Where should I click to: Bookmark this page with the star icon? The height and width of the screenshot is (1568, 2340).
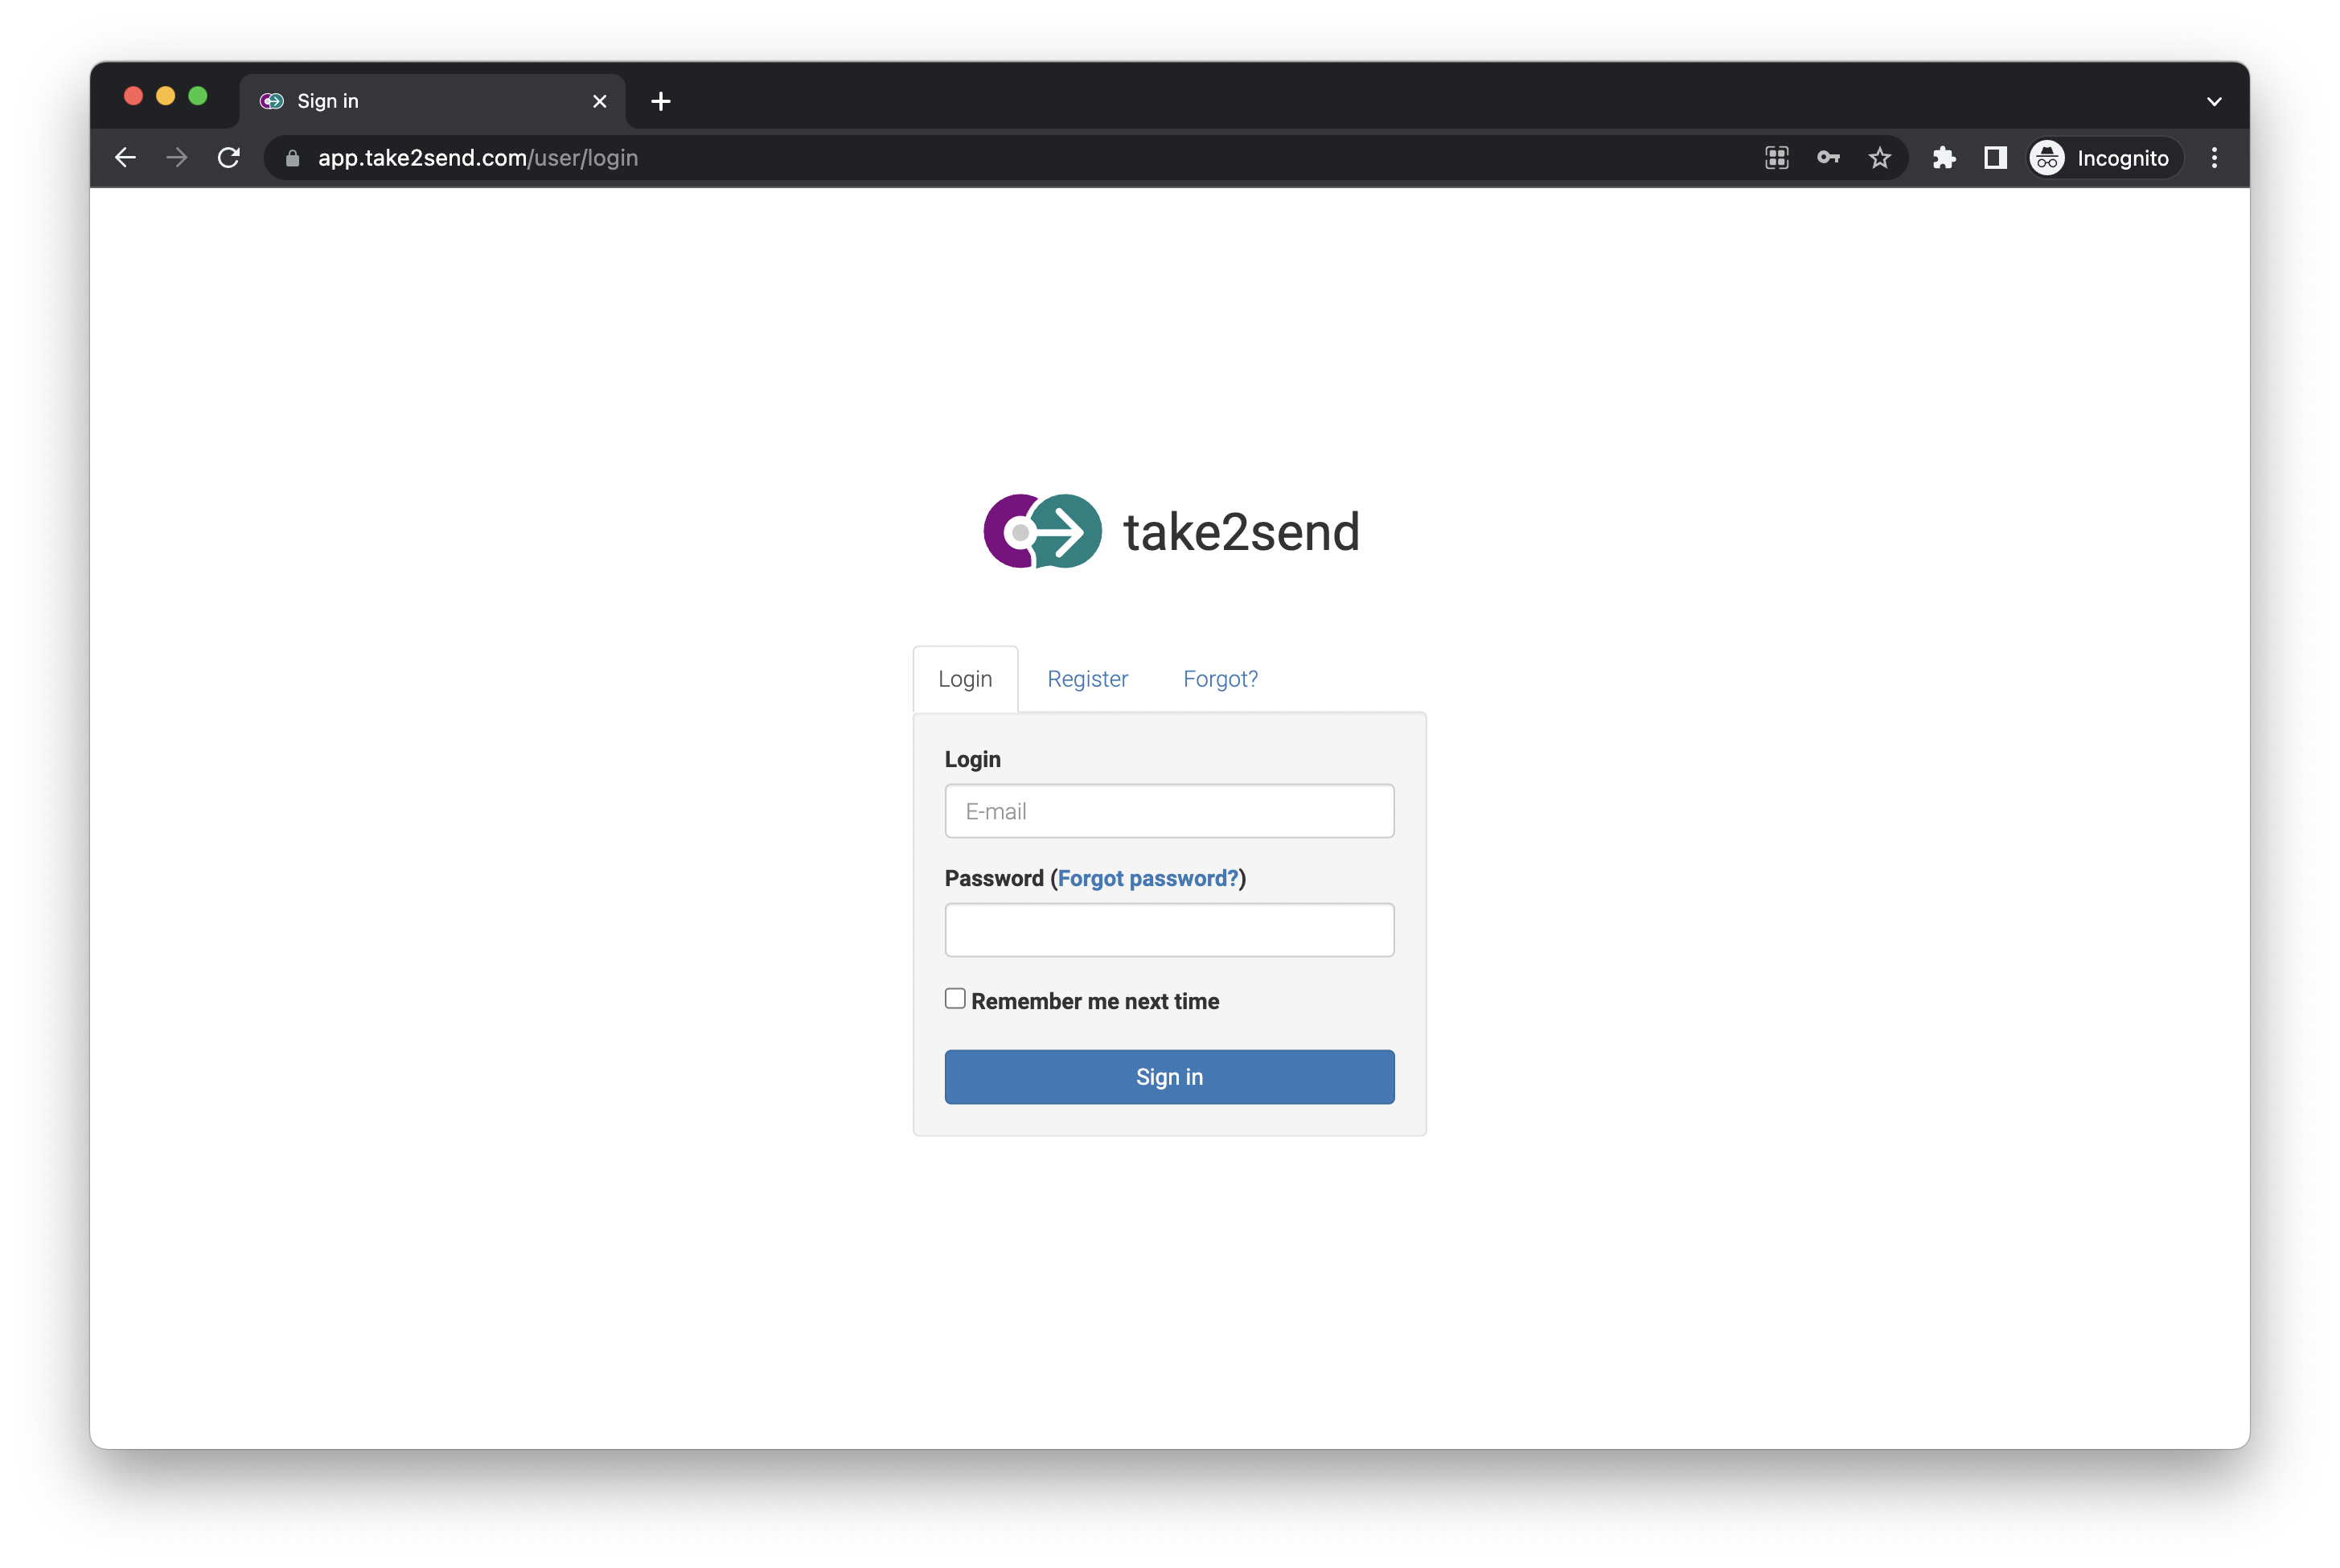[x=1880, y=158]
